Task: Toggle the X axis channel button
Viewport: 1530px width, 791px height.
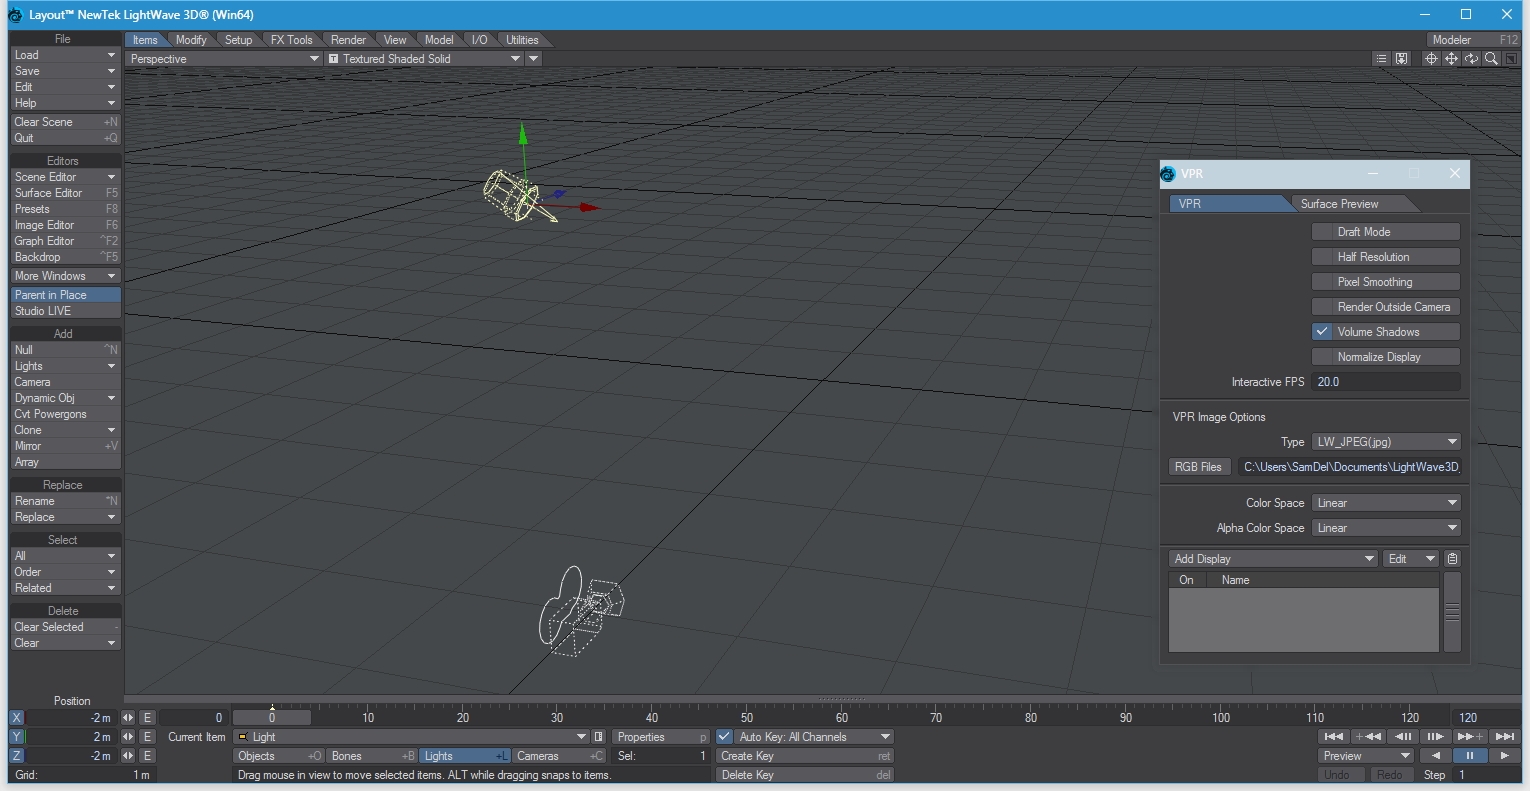Action: pyautogui.click(x=16, y=718)
